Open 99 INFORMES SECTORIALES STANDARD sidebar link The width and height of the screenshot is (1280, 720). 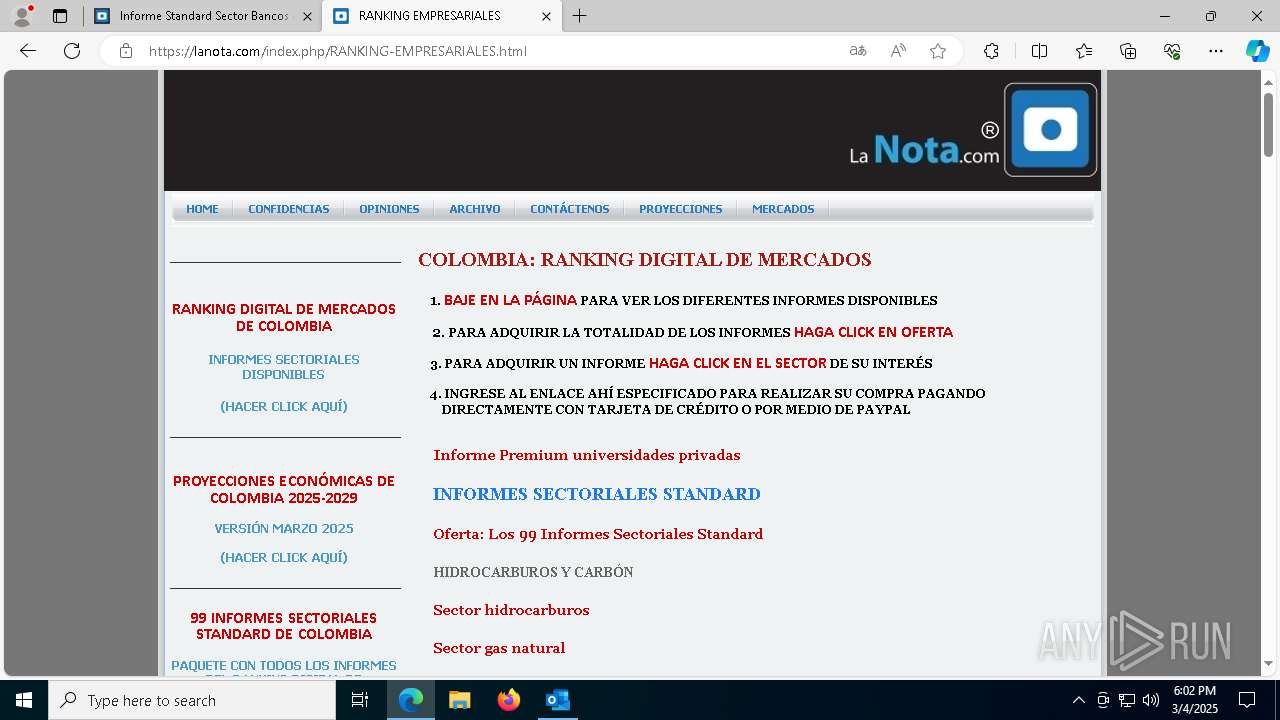[x=284, y=626]
